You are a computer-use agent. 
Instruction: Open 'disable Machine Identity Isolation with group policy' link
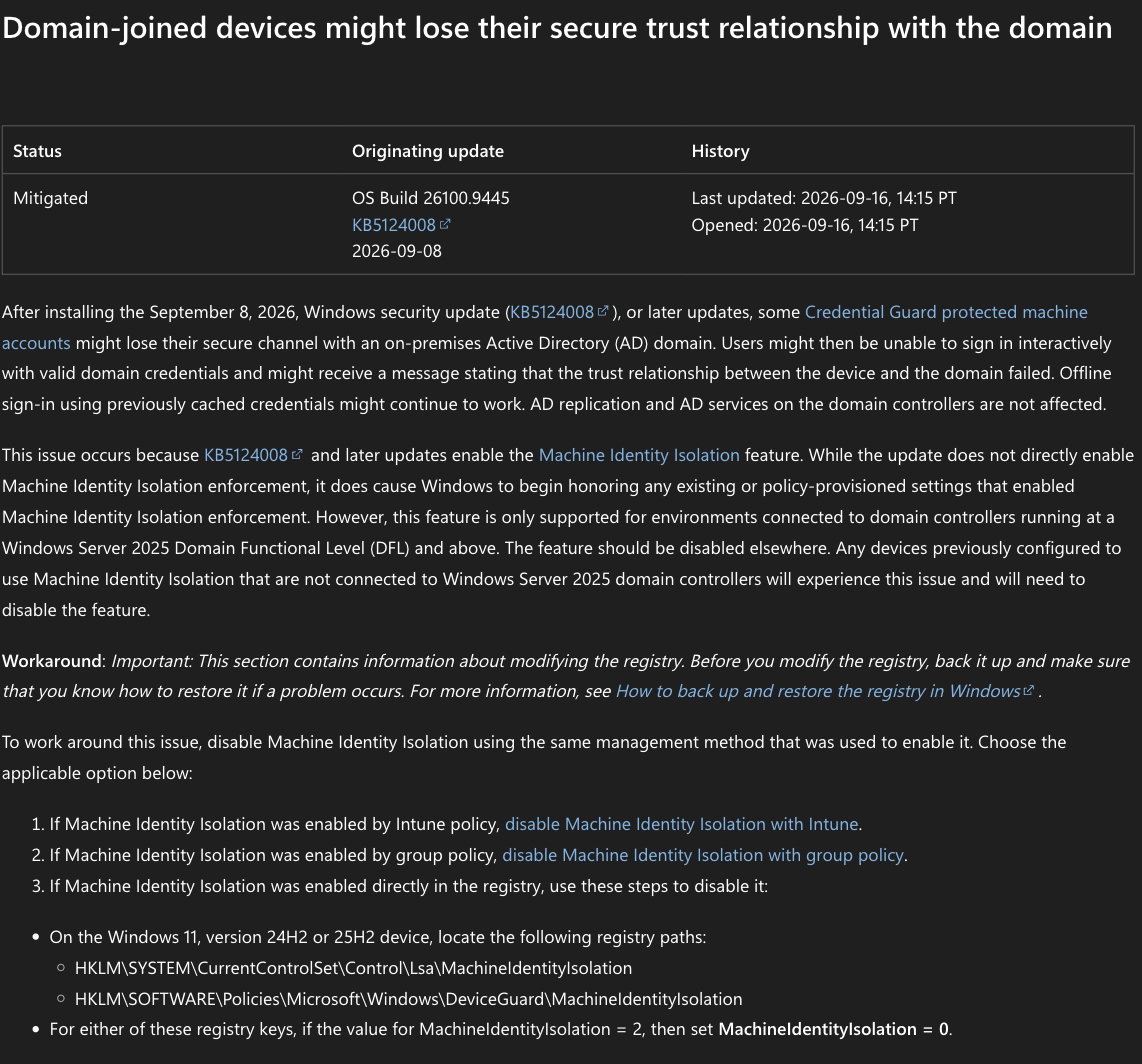(x=703, y=855)
